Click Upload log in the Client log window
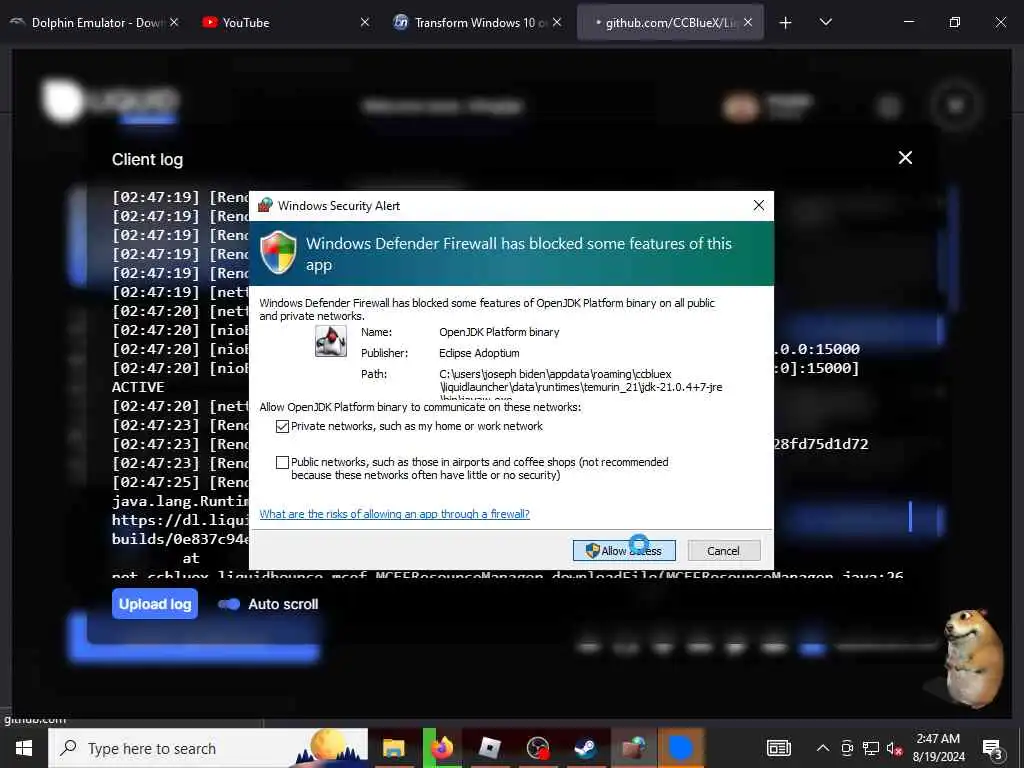This screenshot has height=768, width=1024. click(155, 604)
